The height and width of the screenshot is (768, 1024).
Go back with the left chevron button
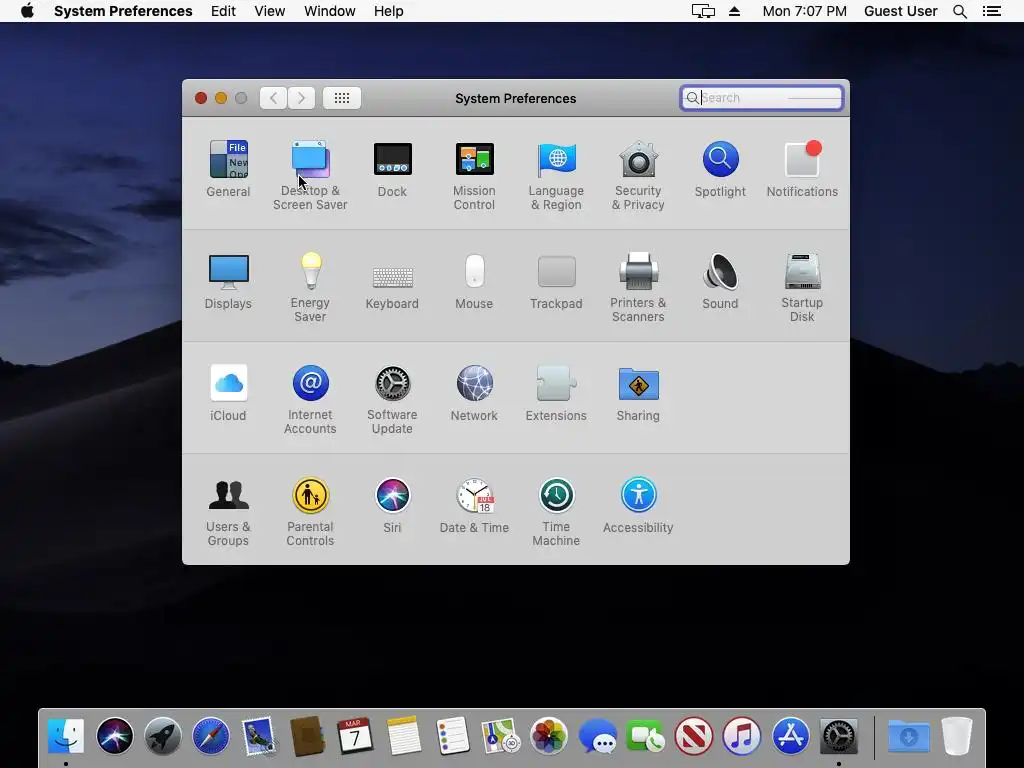pos(274,98)
